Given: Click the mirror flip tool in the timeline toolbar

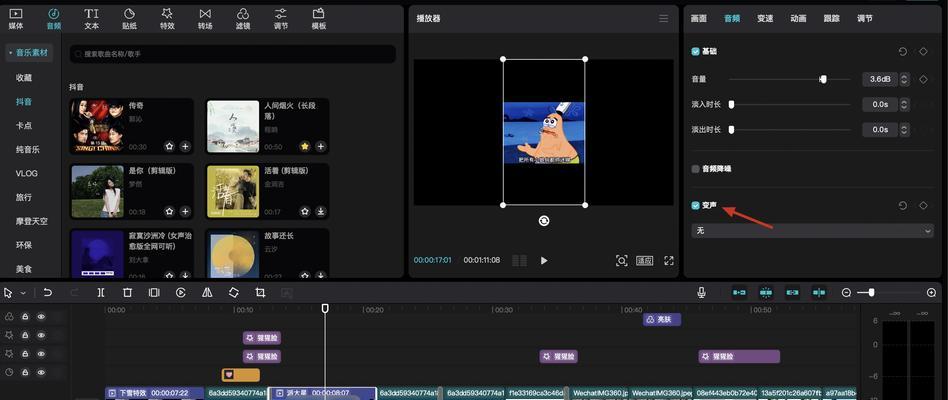Looking at the screenshot, I should pyautogui.click(x=207, y=292).
